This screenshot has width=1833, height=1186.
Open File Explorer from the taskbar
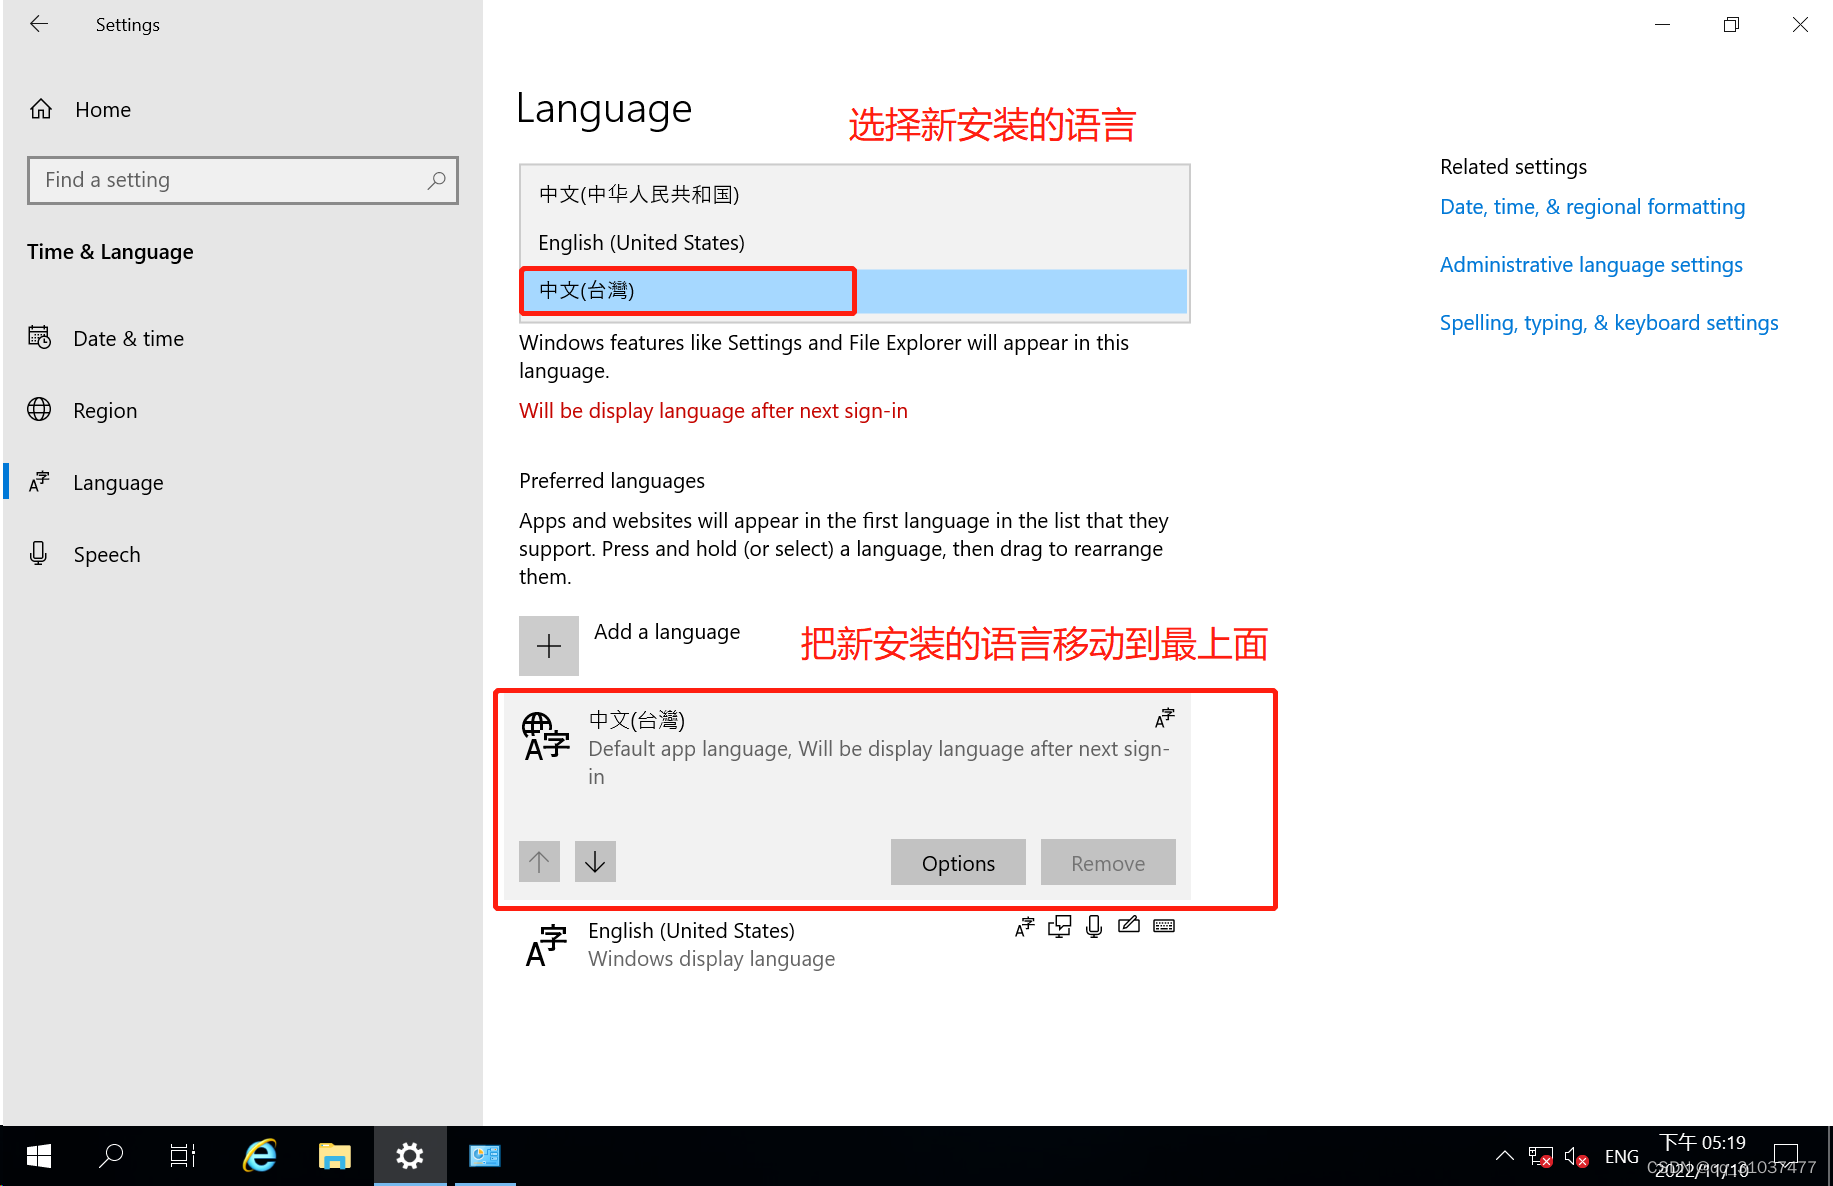(335, 1156)
